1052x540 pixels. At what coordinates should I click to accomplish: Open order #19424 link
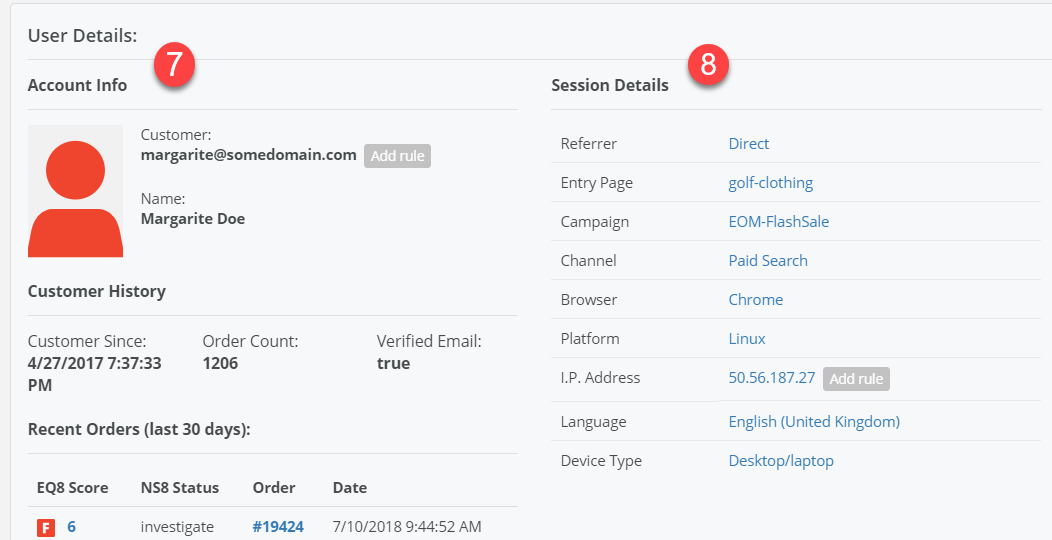(278, 526)
